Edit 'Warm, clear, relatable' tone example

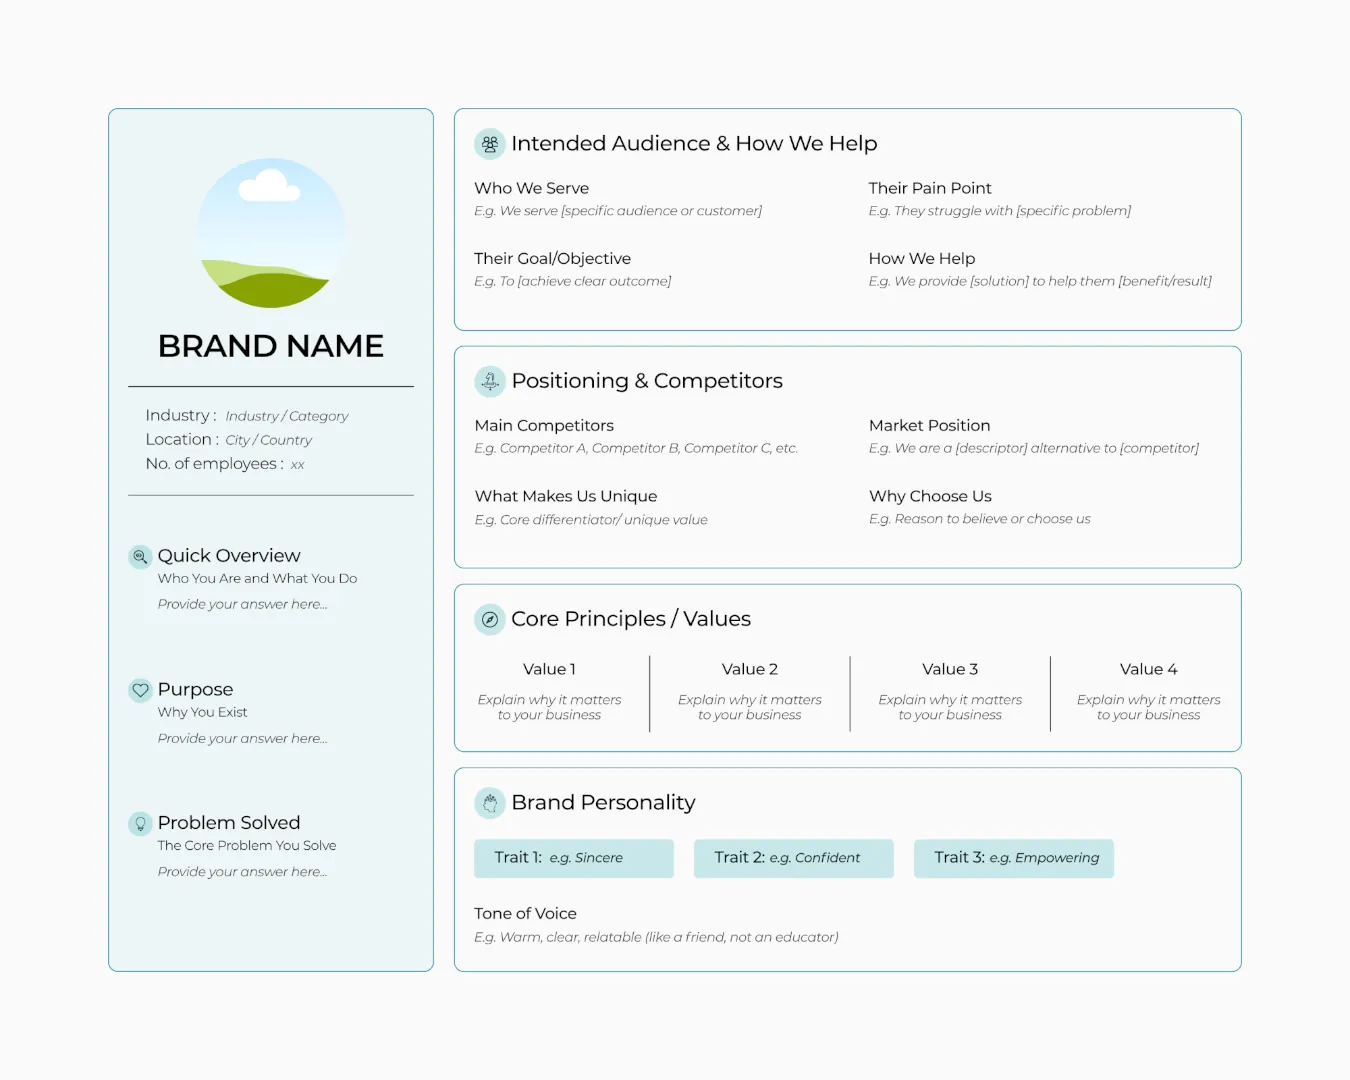656,937
